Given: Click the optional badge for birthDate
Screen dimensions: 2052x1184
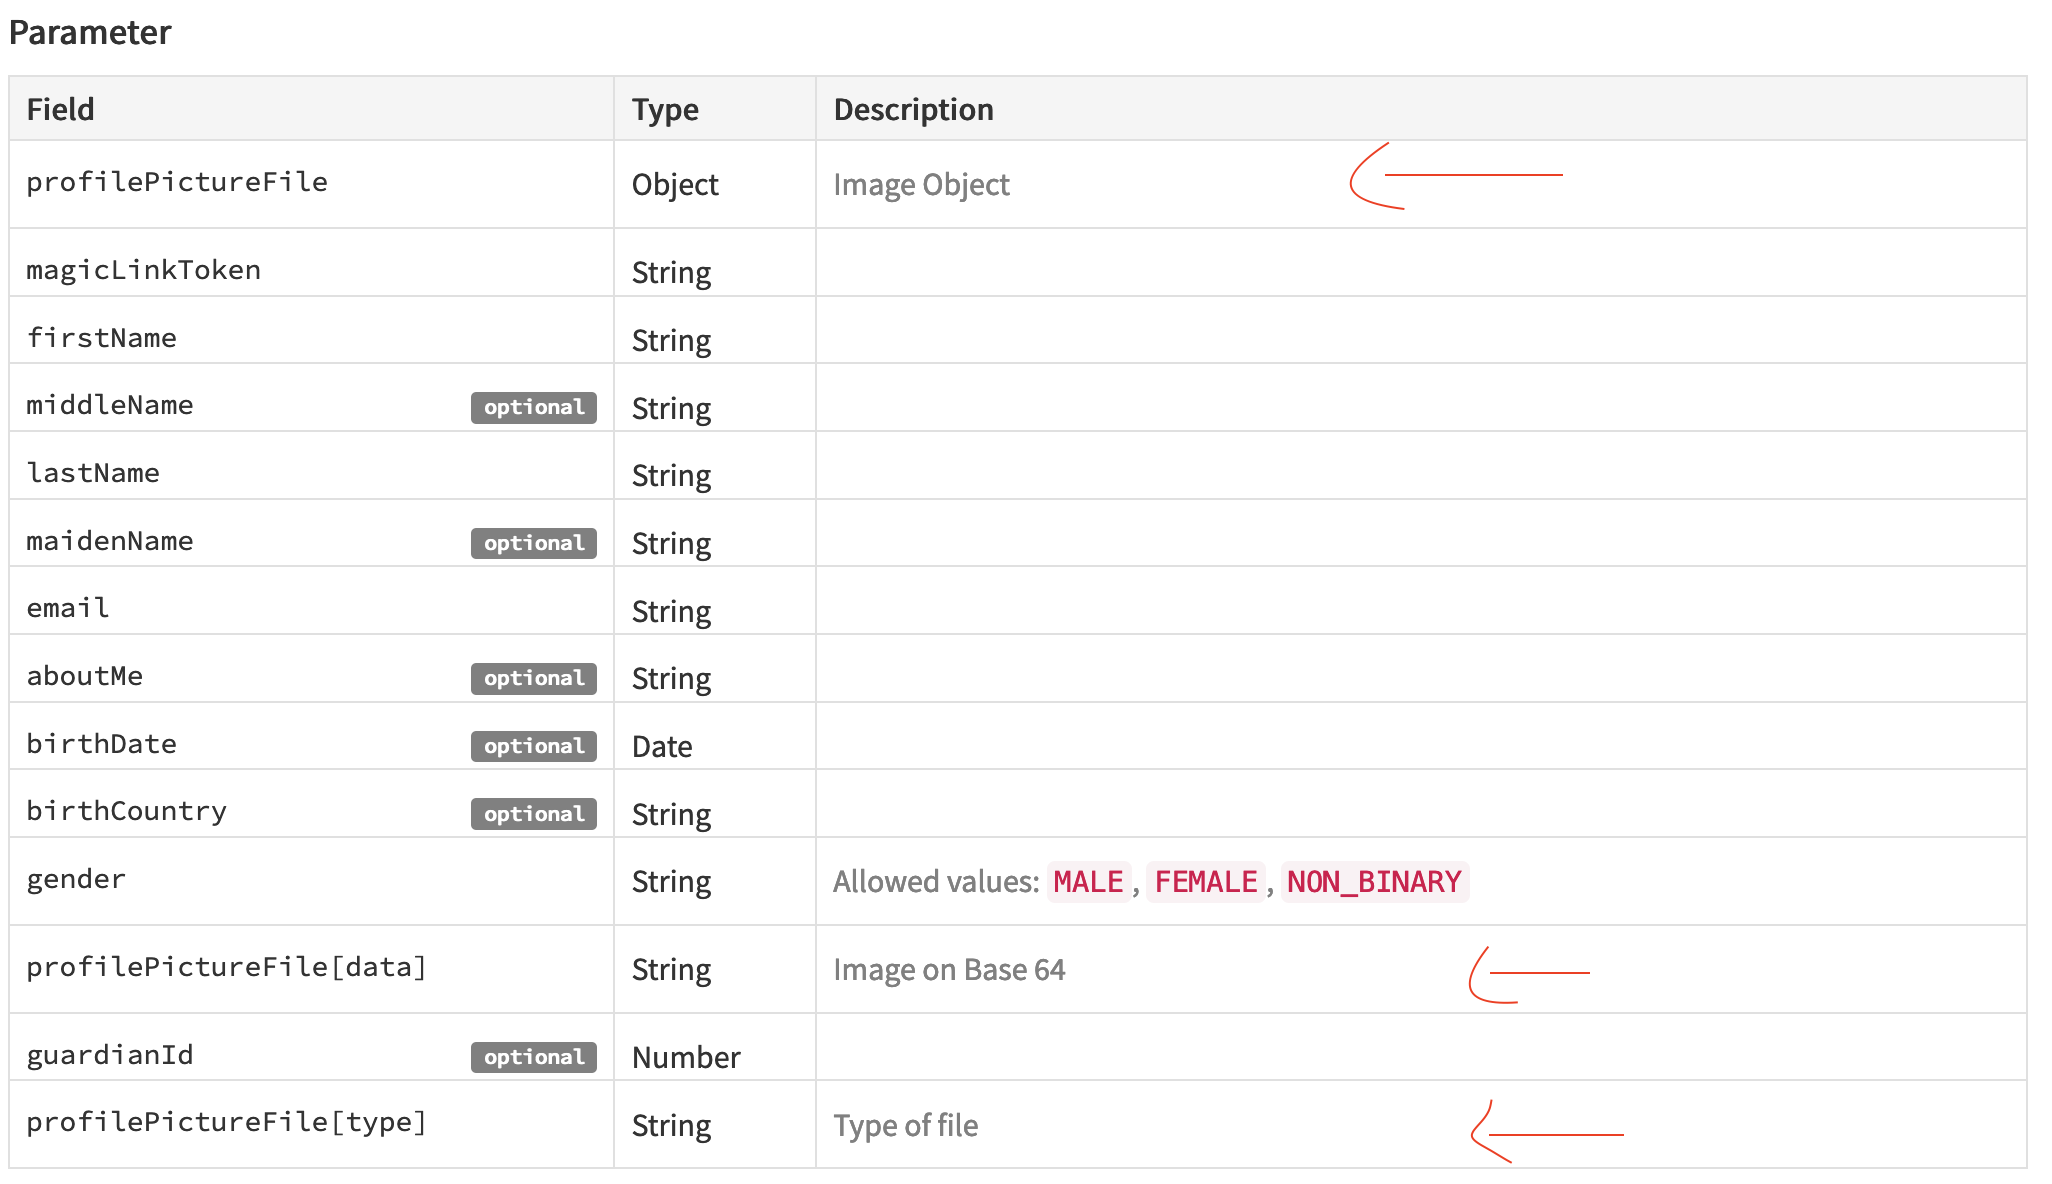Looking at the screenshot, I should 534,746.
